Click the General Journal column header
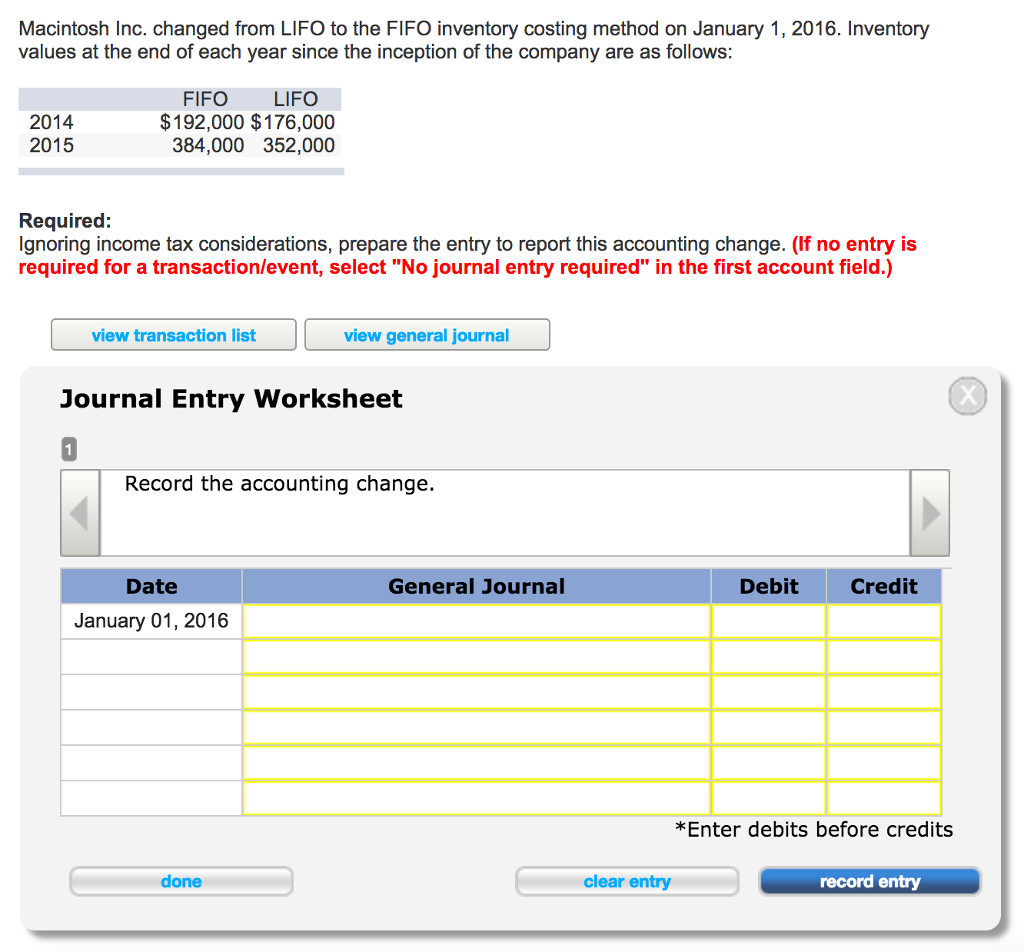Screen dimensions: 1024x952 (x=476, y=586)
